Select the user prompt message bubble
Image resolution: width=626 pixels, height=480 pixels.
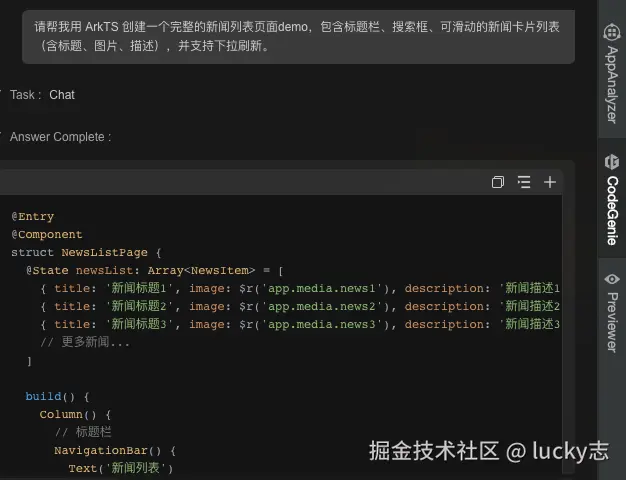tap(298, 36)
